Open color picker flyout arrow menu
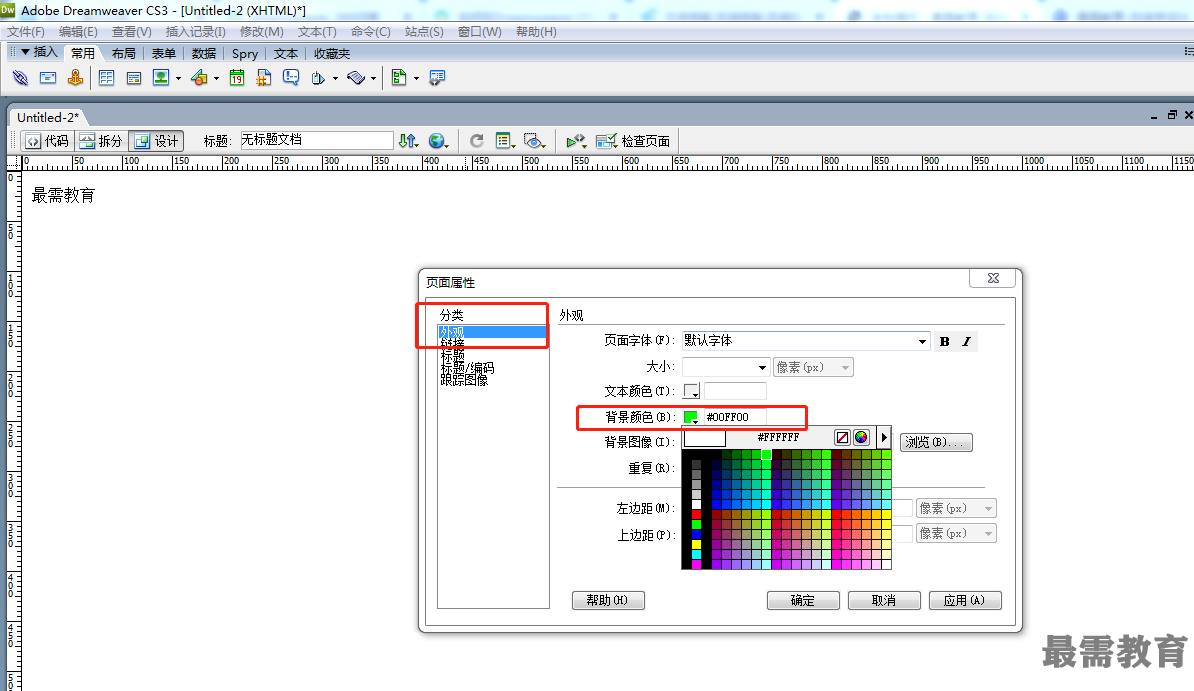This screenshot has width=1194, height=691. tap(883, 437)
